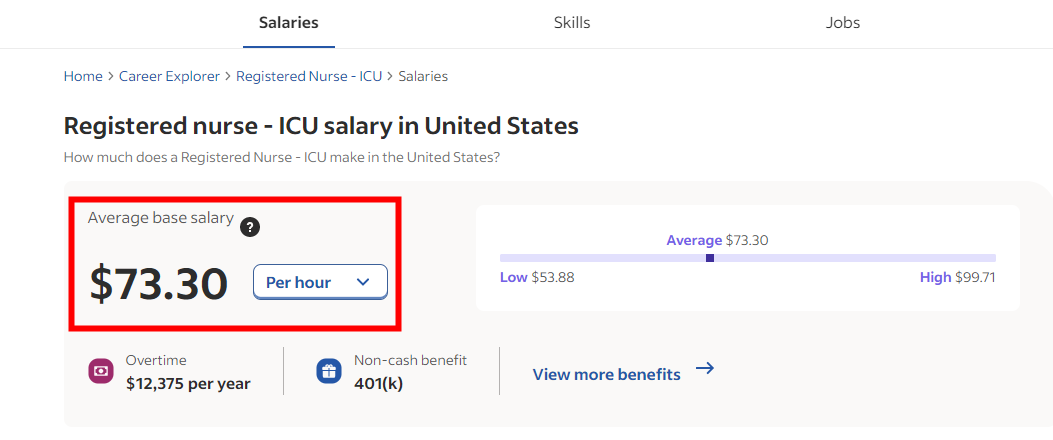Image resolution: width=1053 pixels, height=440 pixels.
Task: Open the Jobs tab
Action: tap(843, 23)
